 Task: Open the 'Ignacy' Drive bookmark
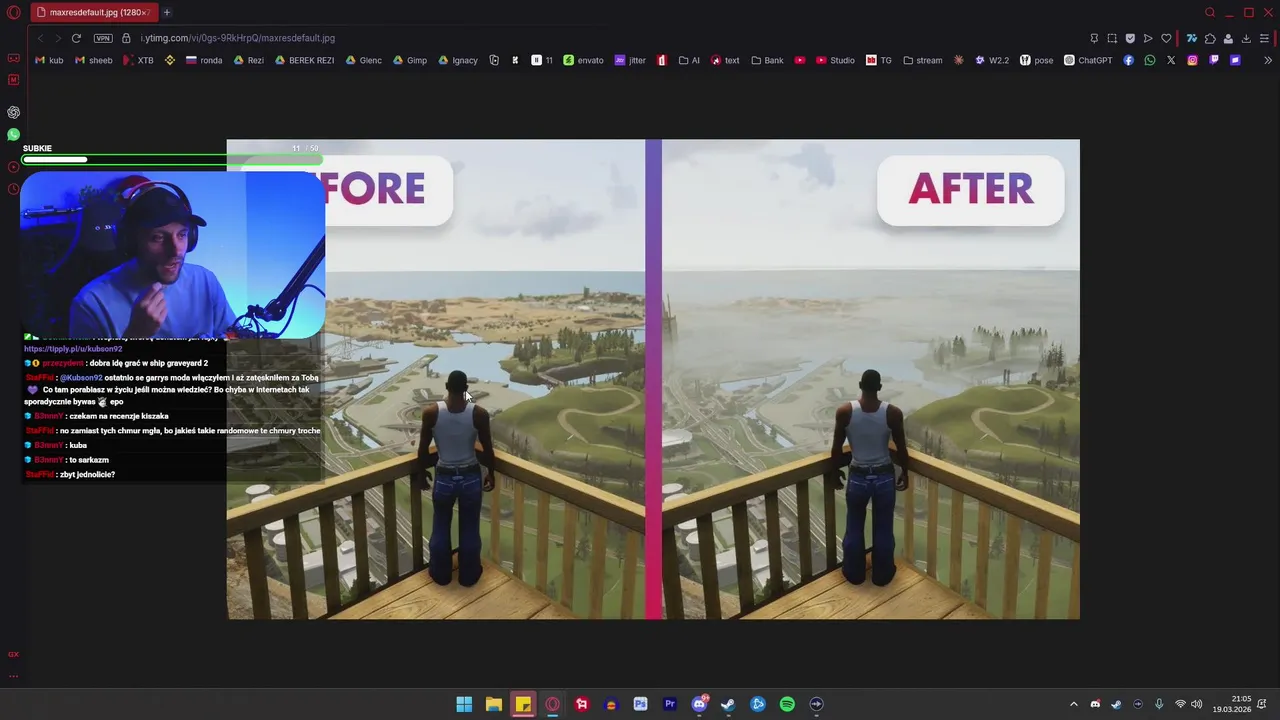458,60
